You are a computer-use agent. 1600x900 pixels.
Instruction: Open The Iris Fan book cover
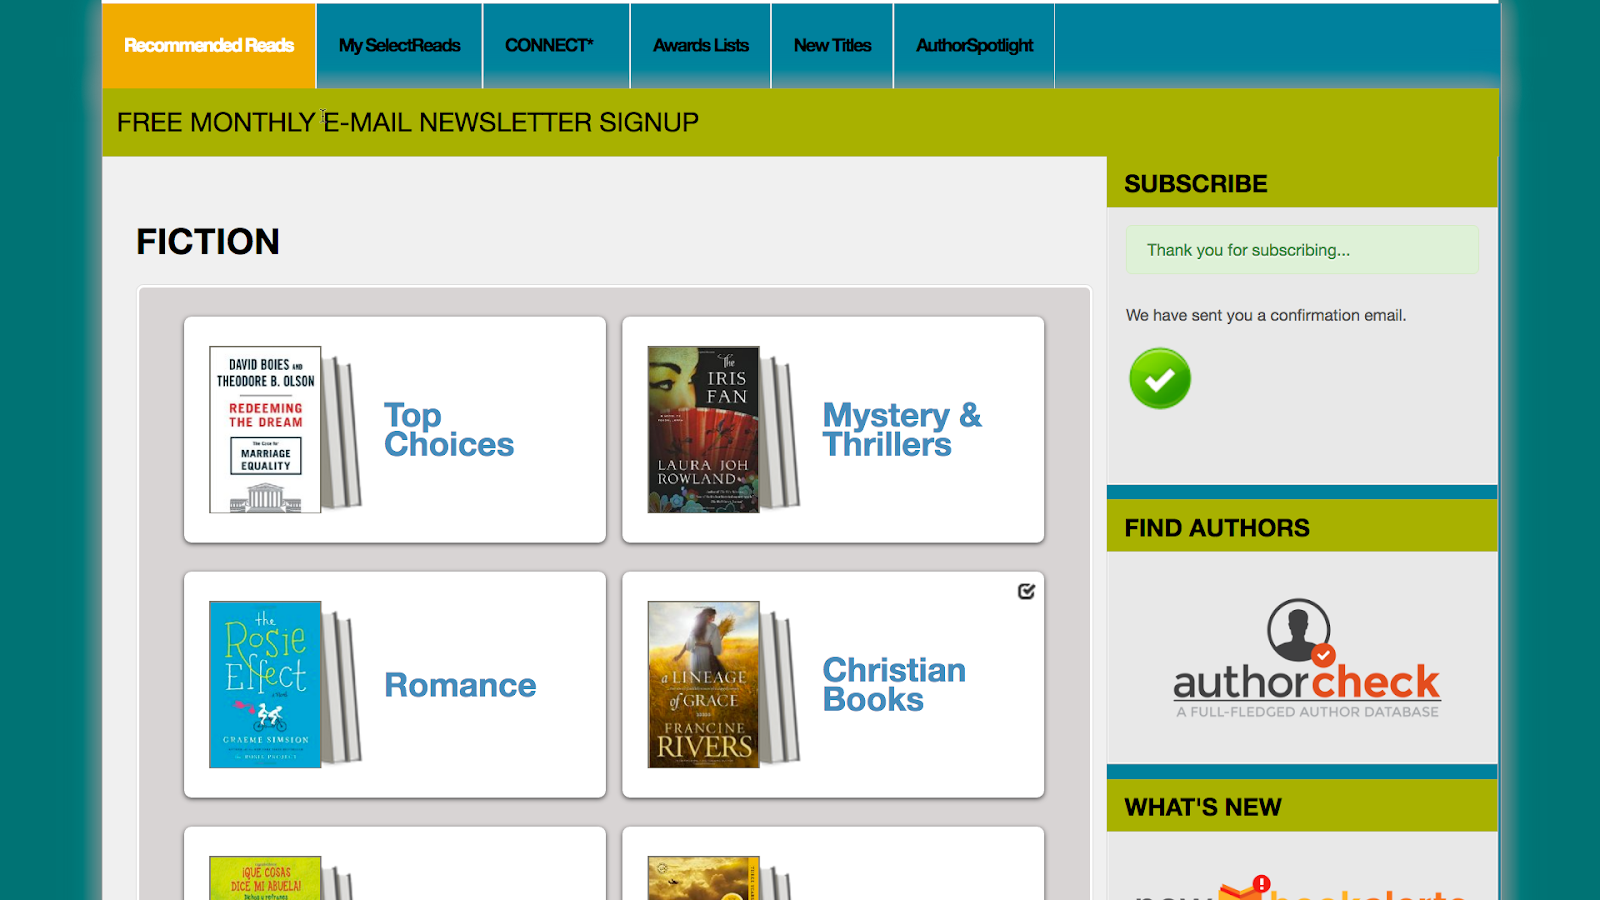703,430
